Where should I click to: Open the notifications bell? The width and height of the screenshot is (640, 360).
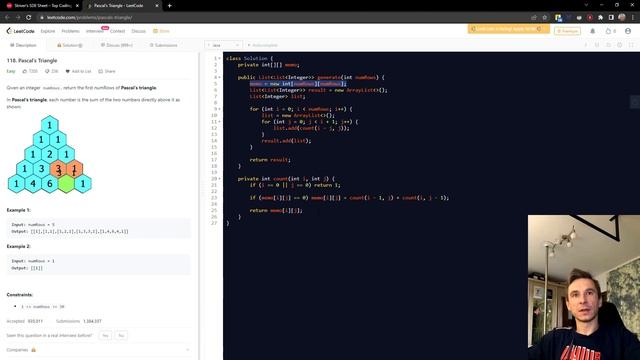(x=593, y=31)
